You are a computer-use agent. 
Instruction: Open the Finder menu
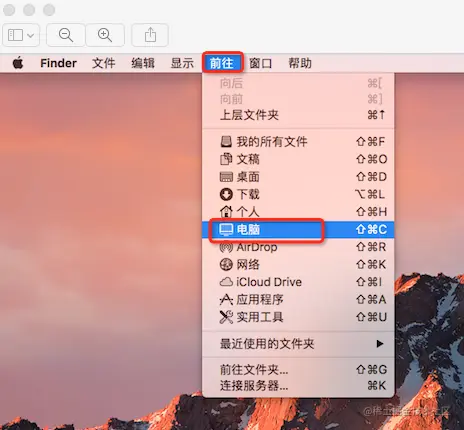tap(58, 63)
